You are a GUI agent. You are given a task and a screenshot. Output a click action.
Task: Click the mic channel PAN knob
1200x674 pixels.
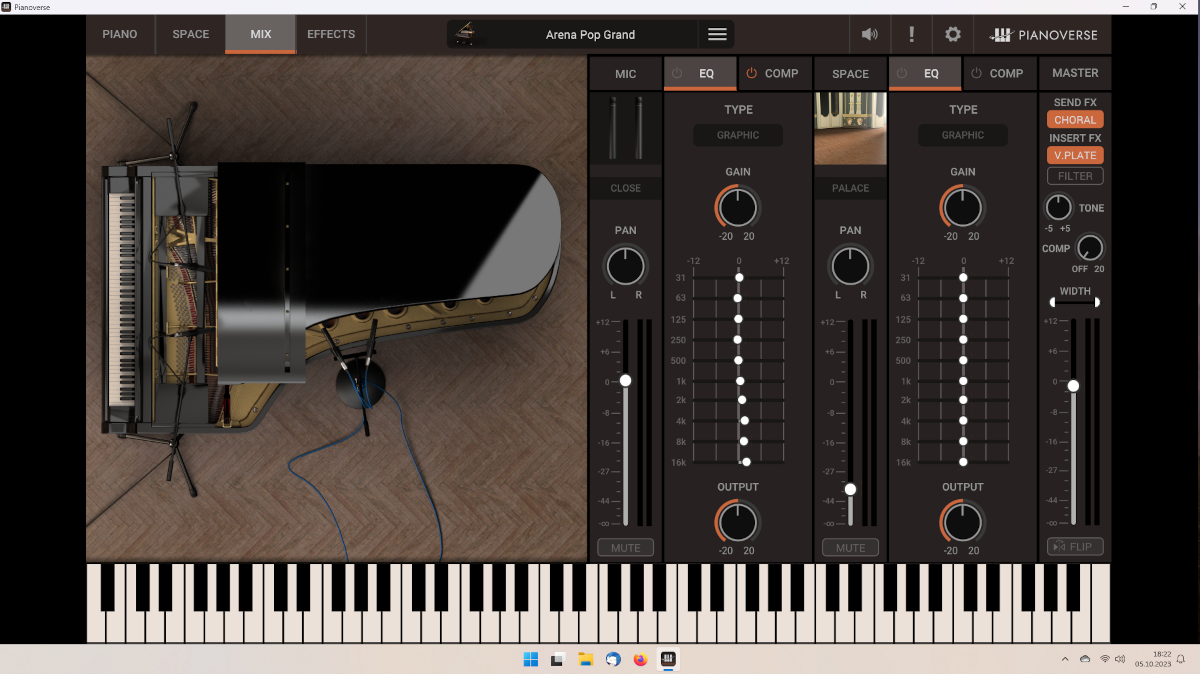626,266
